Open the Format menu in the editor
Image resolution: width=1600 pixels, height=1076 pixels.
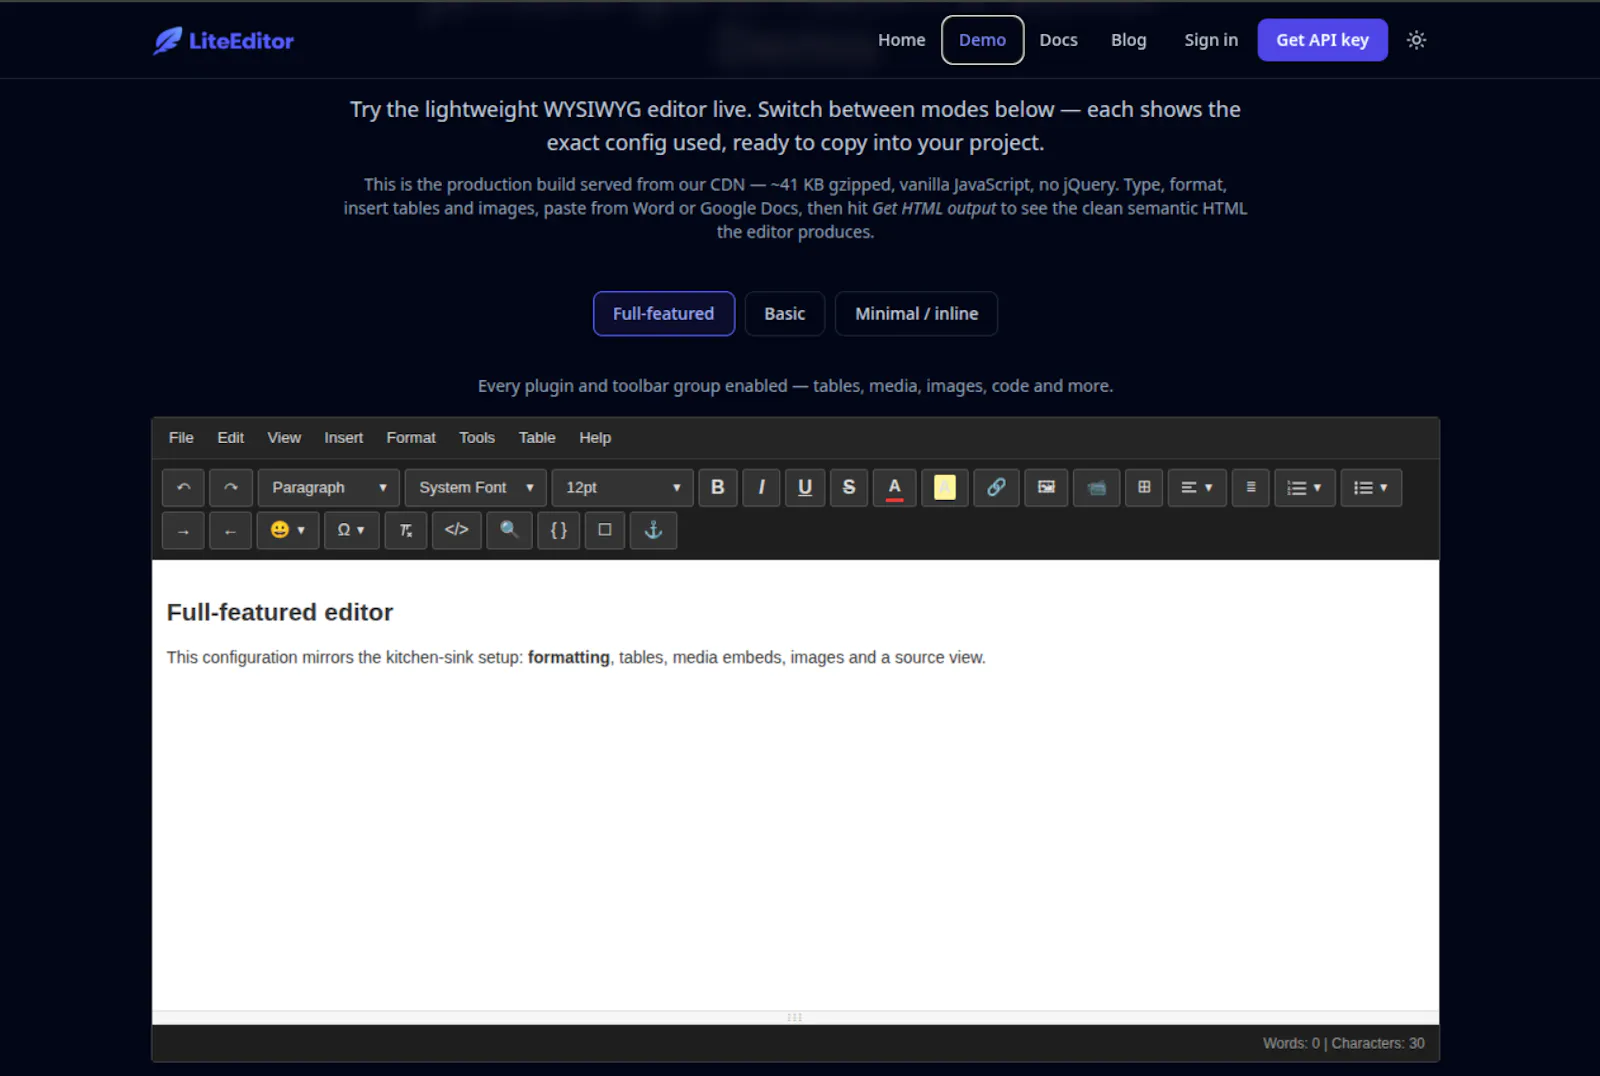[x=411, y=438]
